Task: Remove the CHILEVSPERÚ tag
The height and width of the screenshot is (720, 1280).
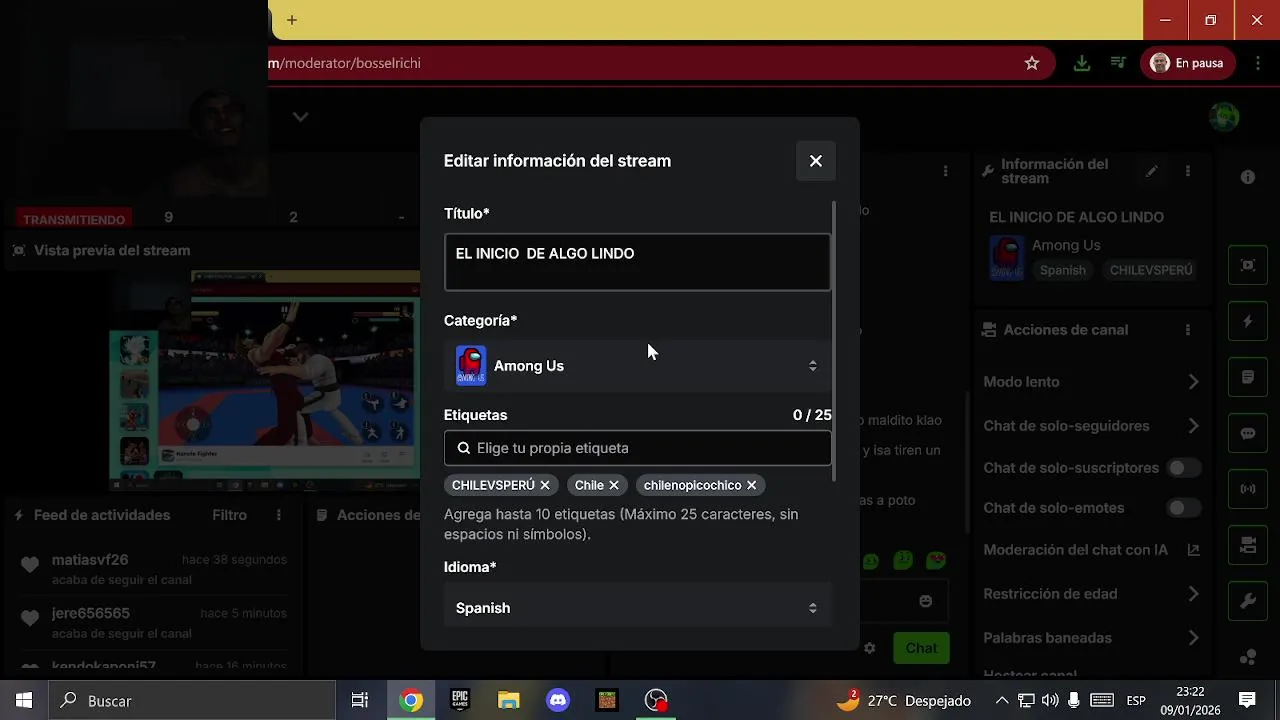Action: (x=545, y=485)
